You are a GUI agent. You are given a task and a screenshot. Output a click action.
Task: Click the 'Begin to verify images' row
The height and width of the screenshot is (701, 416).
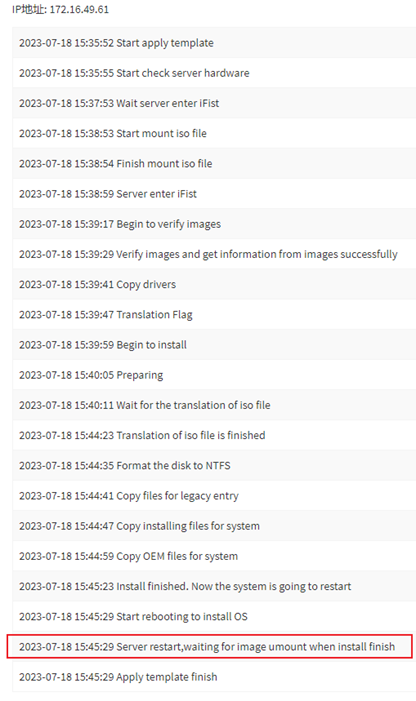tap(214, 224)
